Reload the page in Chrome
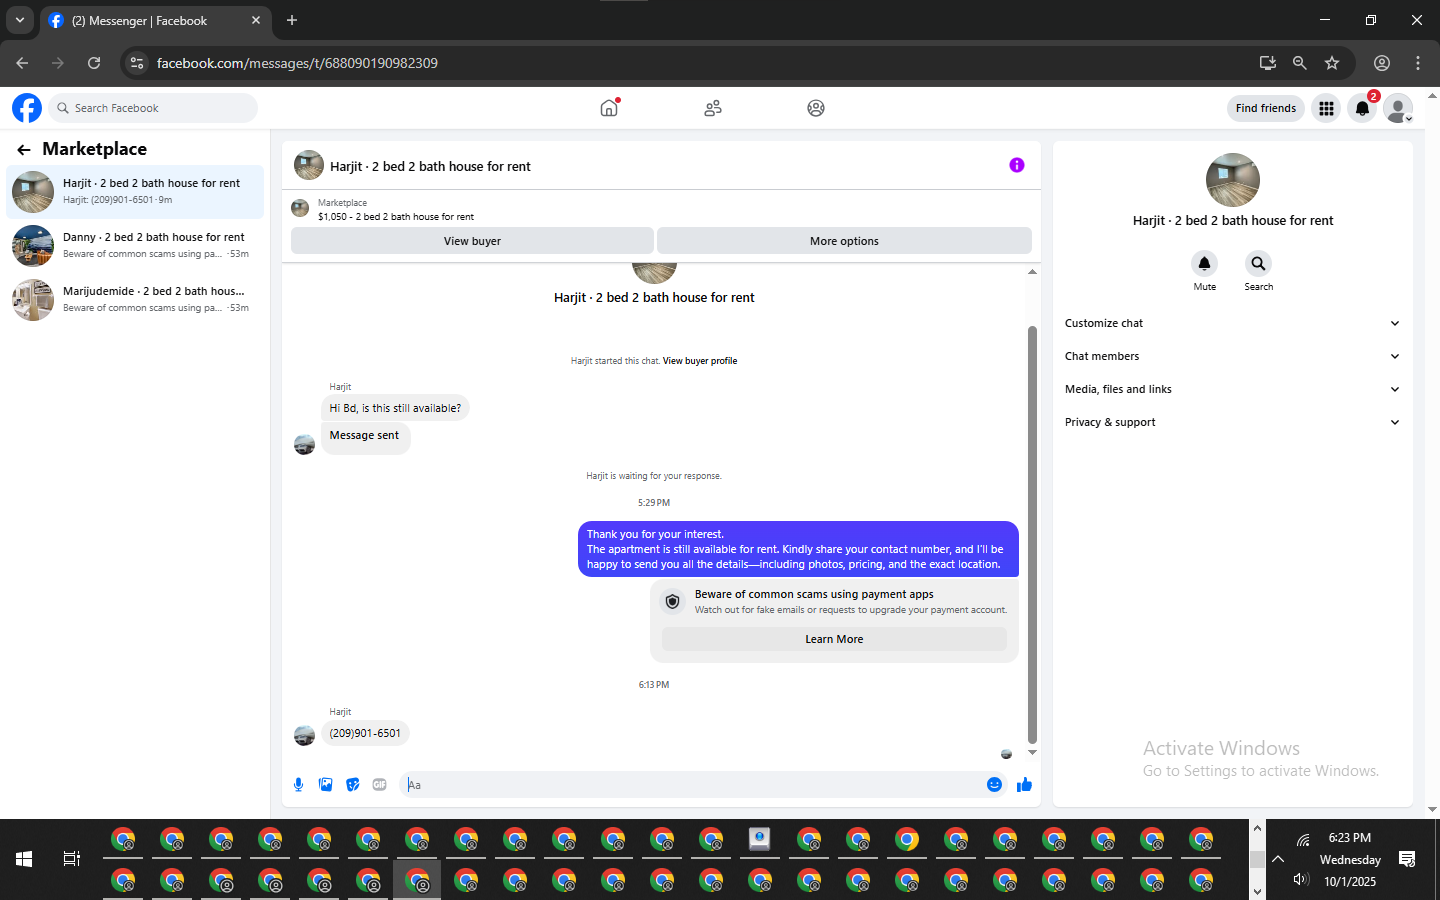Screen dimensions: 1440x900 (x=94, y=63)
